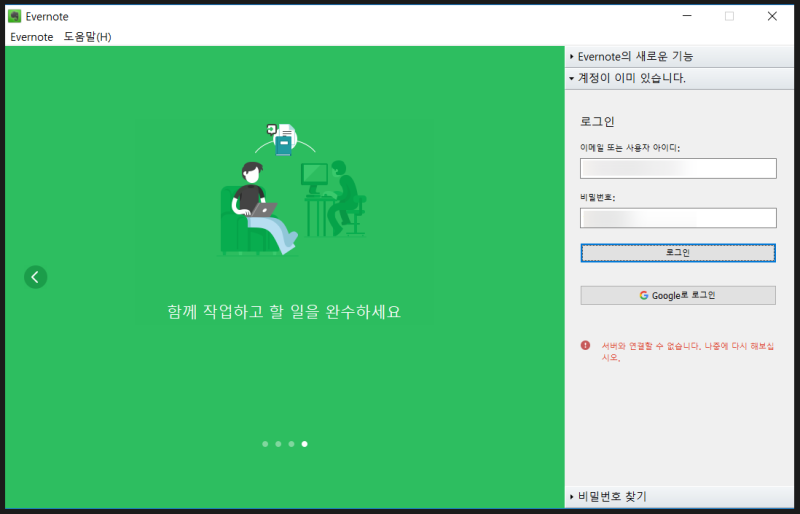Click the collaboration illustration image
This screenshot has height=514, width=800.
point(292,189)
